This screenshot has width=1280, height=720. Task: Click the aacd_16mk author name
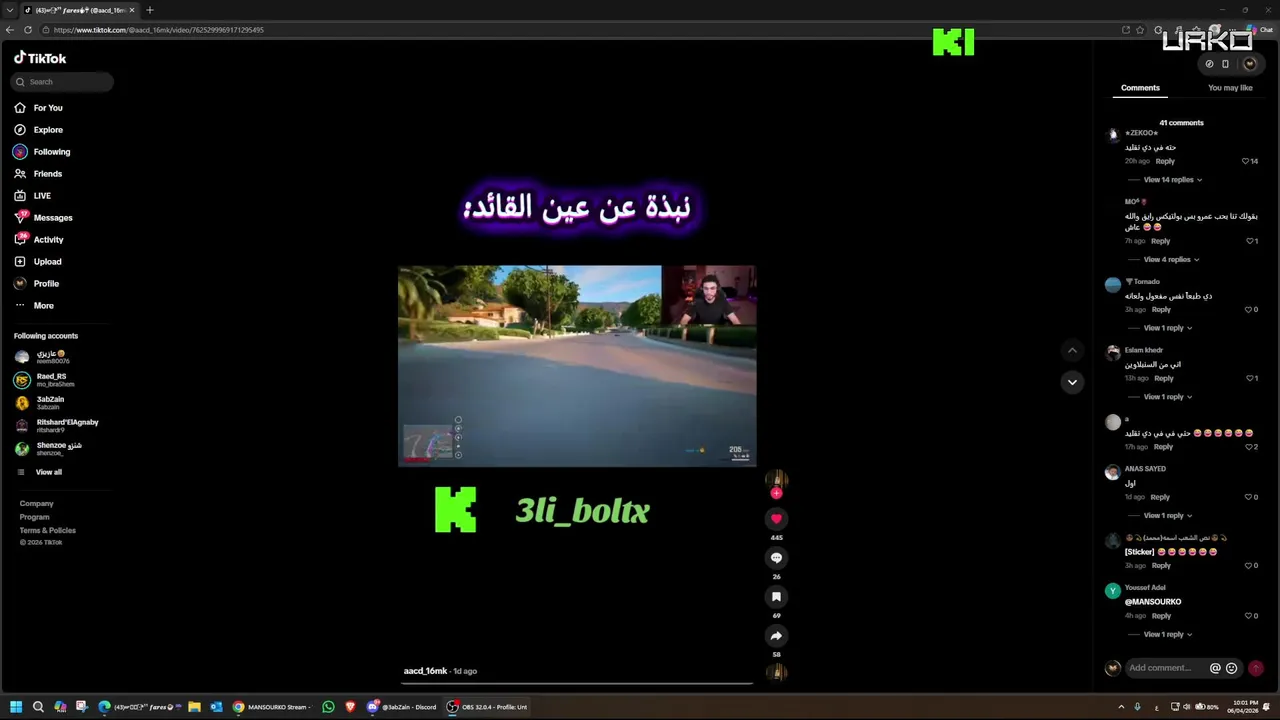click(425, 671)
